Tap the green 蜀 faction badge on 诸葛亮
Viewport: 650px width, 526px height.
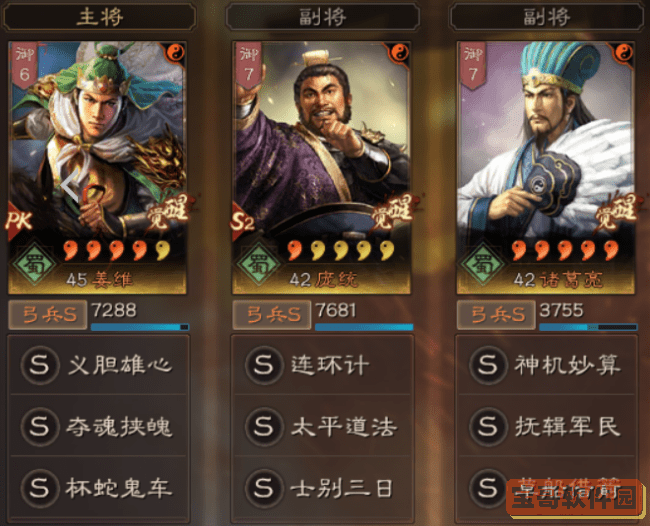(483, 263)
